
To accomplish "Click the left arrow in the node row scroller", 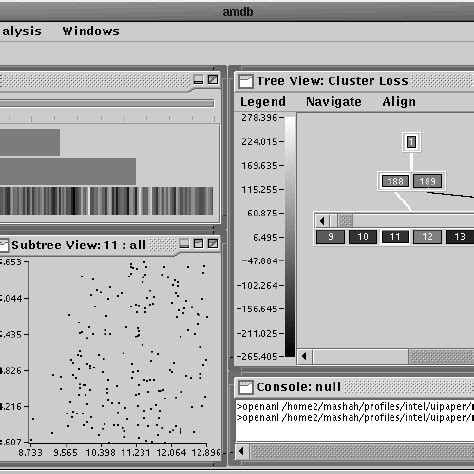I will pyautogui.click(x=322, y=221).
